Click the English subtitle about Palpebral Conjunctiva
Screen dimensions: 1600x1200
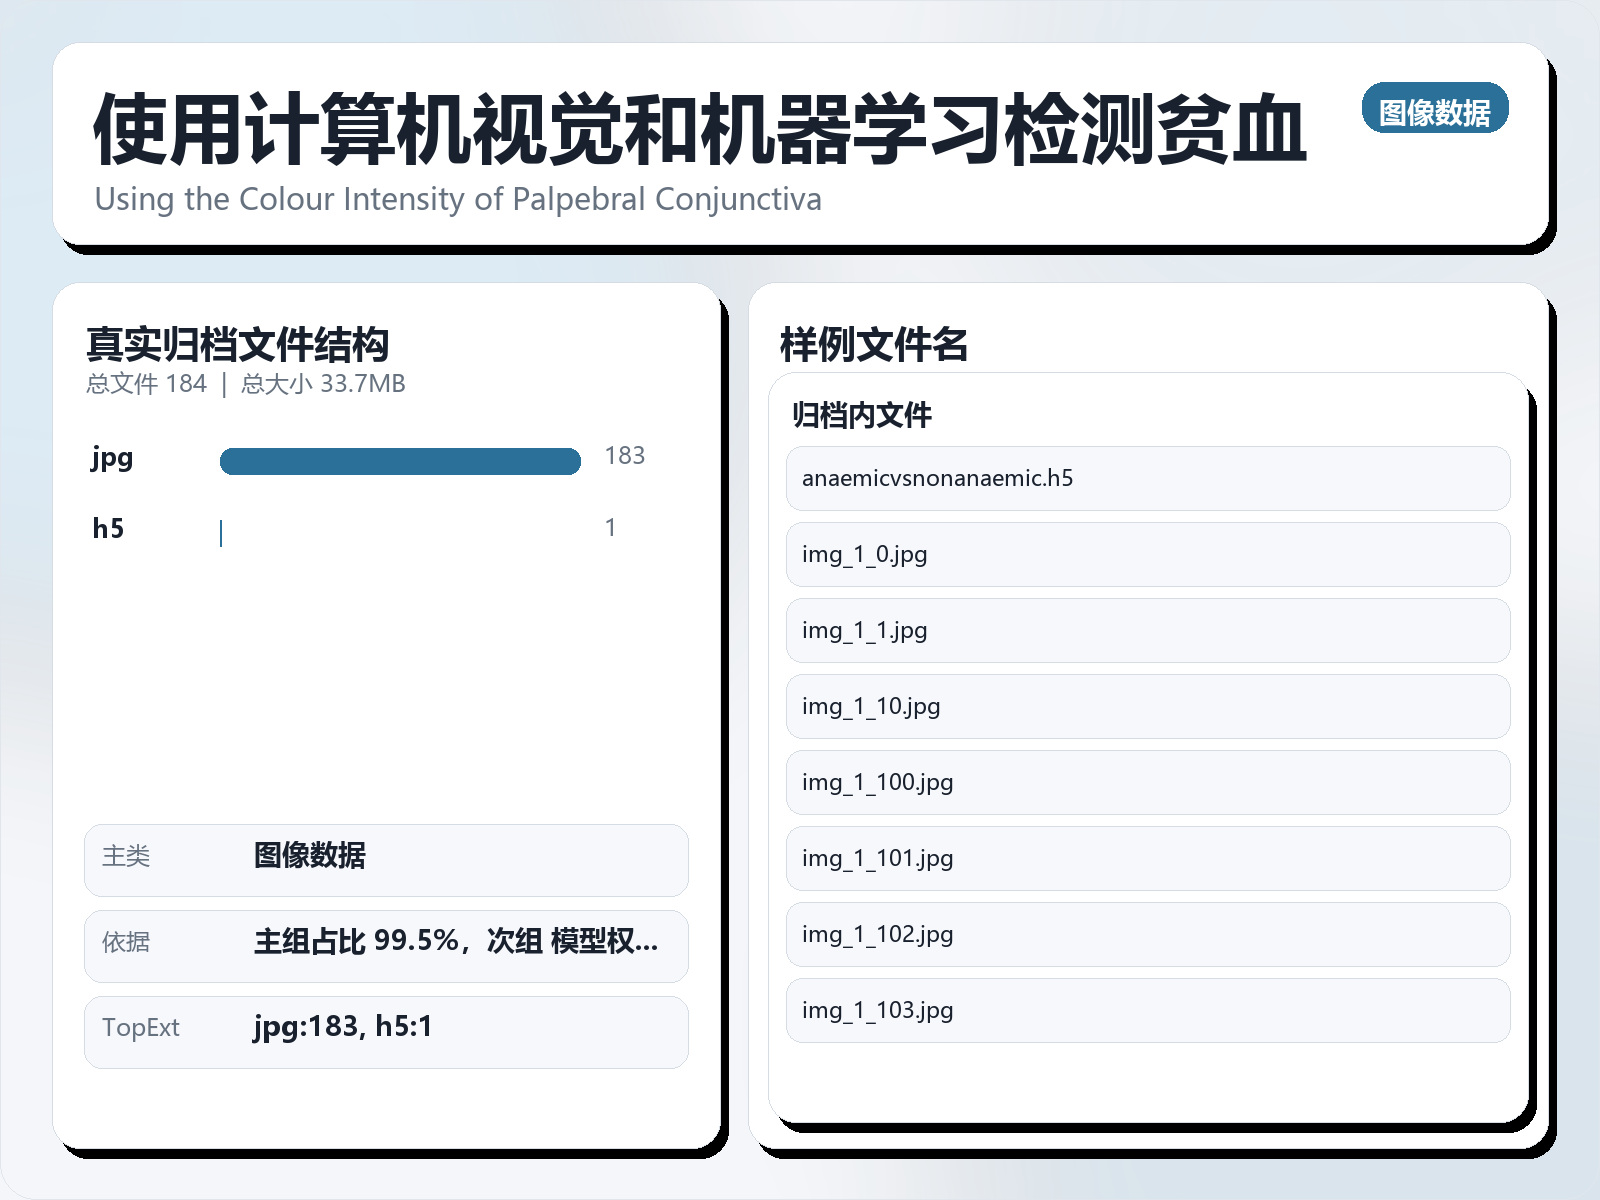pyautogui.click(x=458, y=199)
